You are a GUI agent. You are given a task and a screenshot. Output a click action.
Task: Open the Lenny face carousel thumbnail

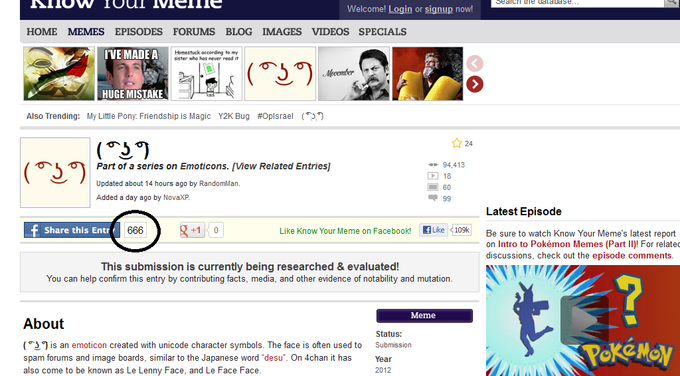coord(280,74)
